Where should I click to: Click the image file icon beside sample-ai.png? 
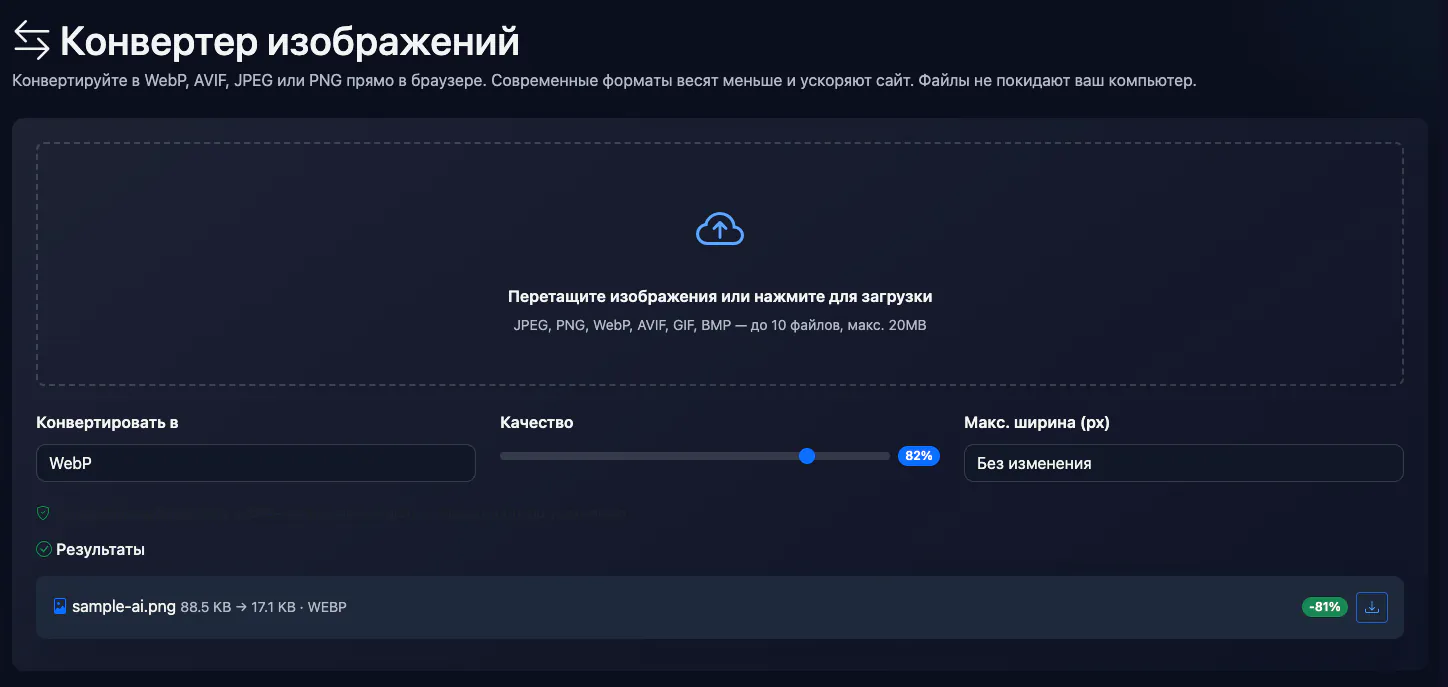click(x=60, y=606)
